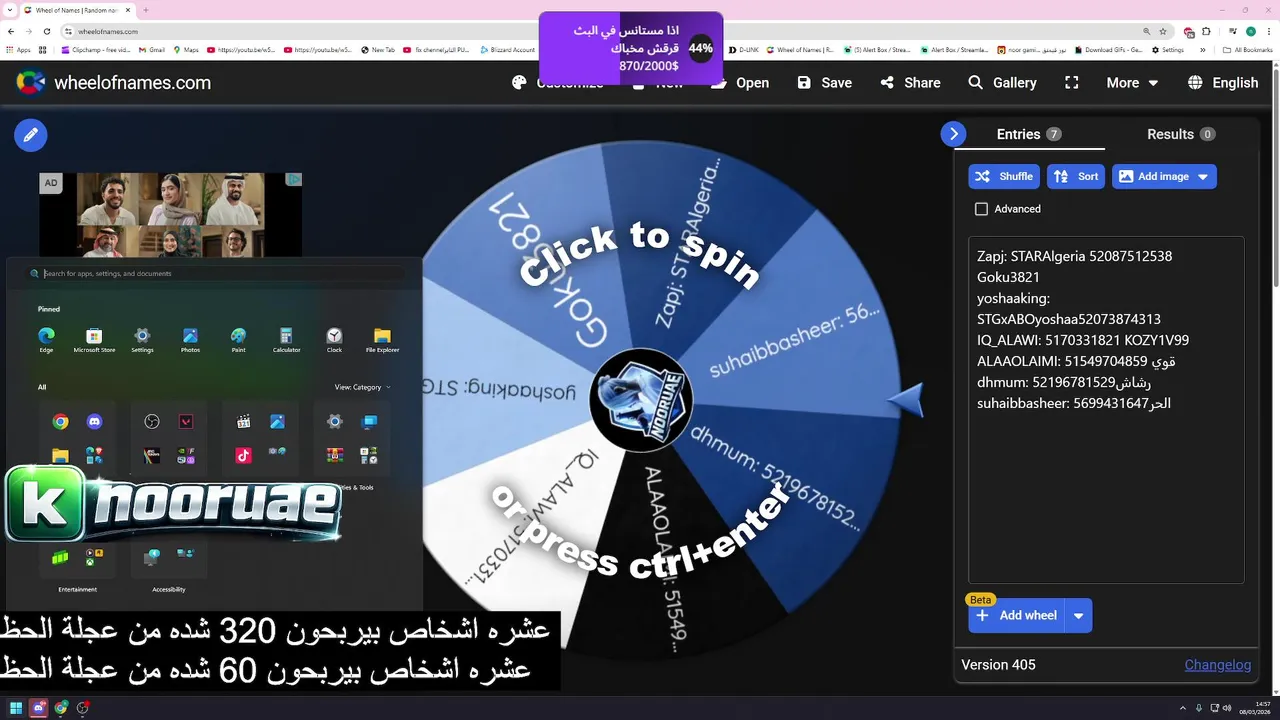Click the dhmum entry line in the list
Viewport: 1280px width, 720px height.
pos(1064,382)
